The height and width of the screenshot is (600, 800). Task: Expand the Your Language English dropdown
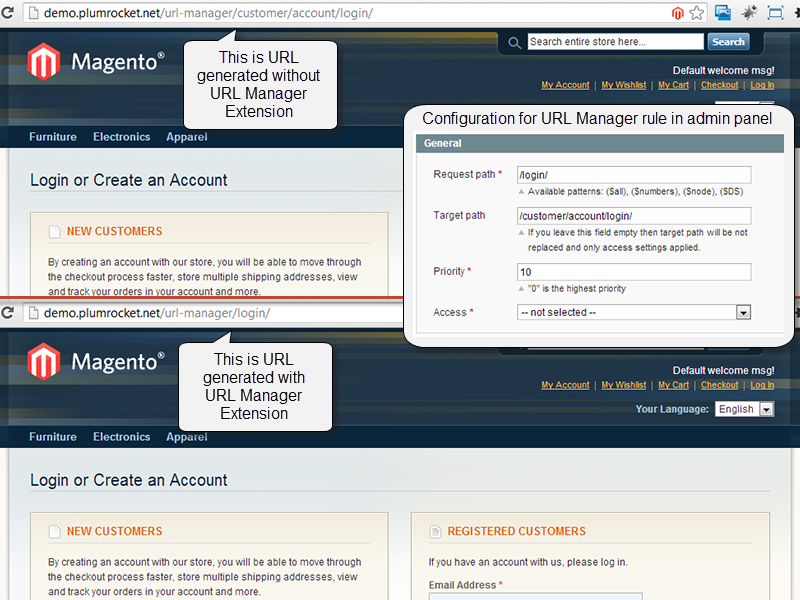coord(744,409)
